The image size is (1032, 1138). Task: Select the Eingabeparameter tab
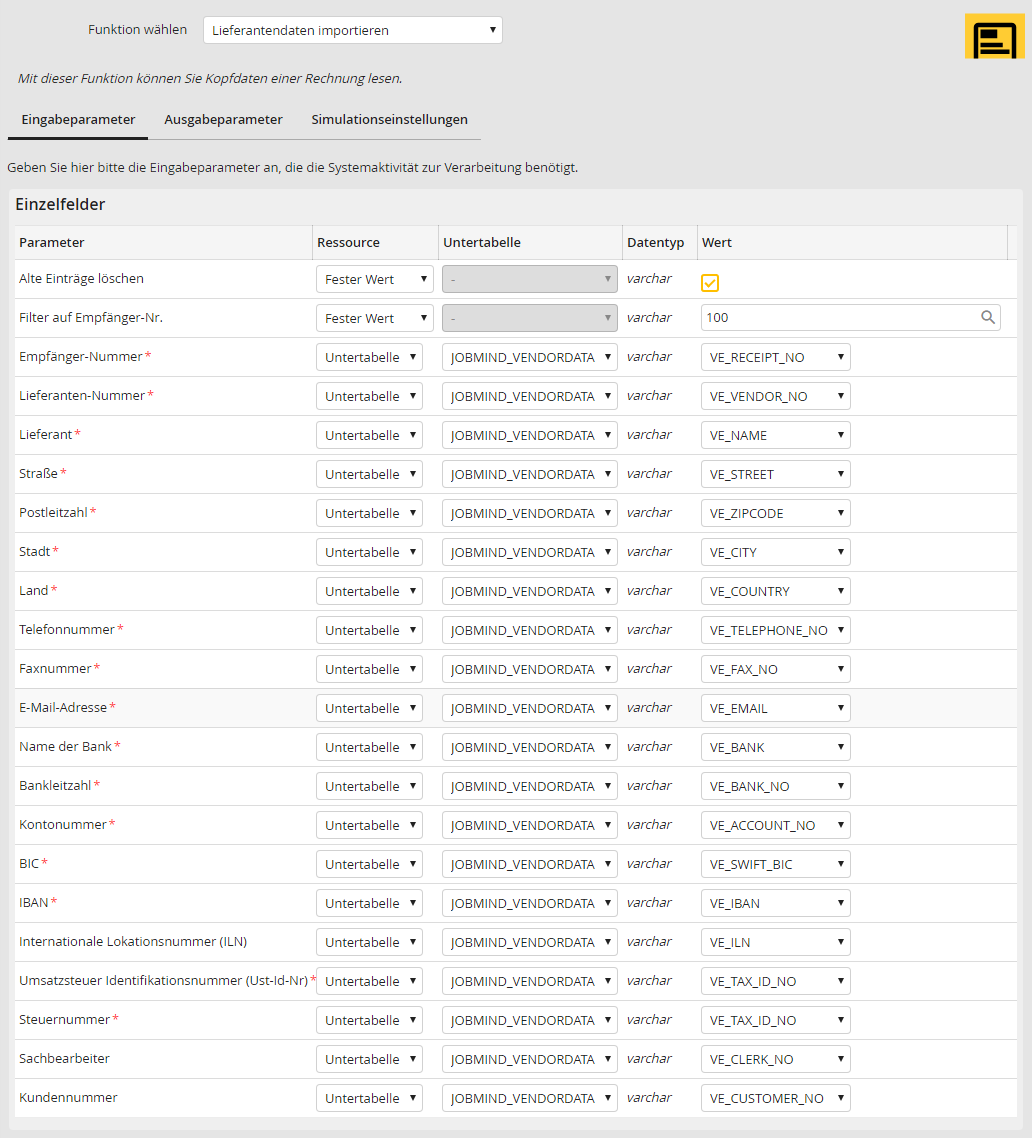[x=78, y=120]
